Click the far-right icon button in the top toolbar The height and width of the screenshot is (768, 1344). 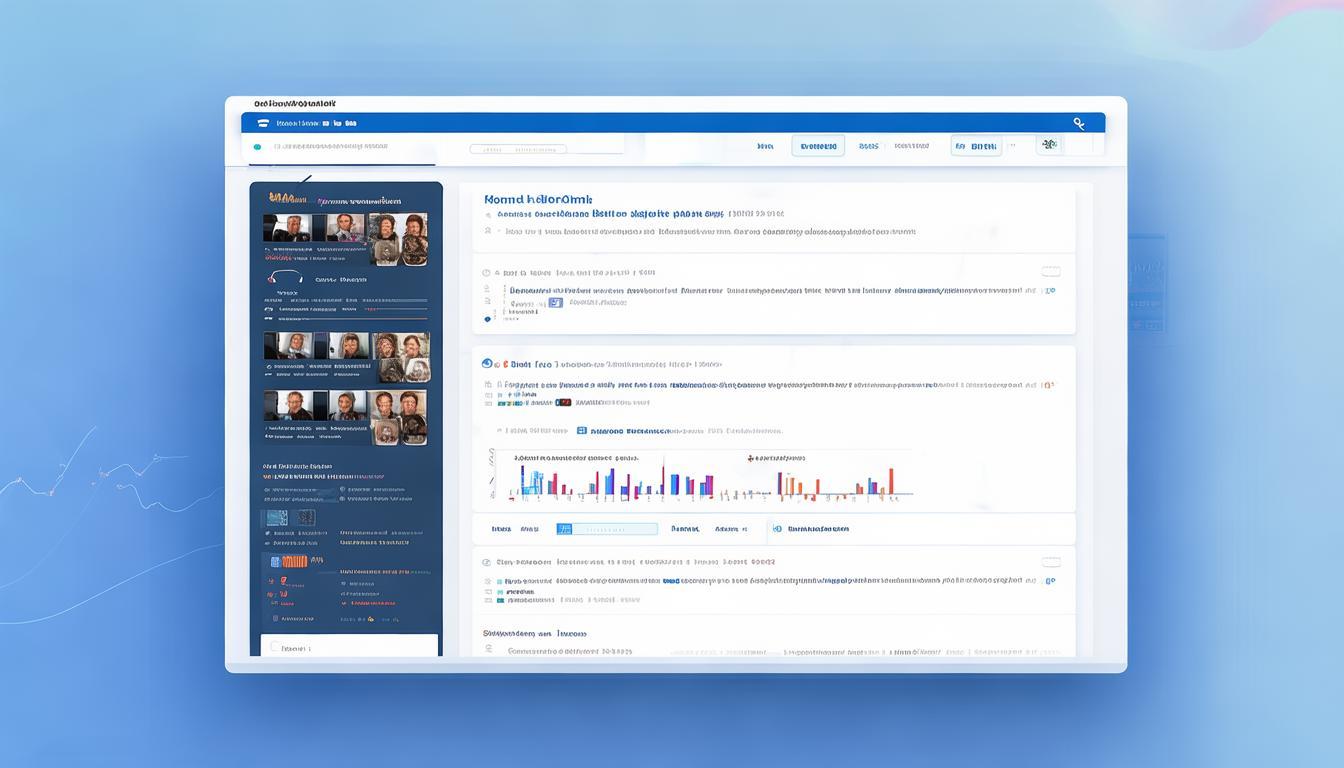tap(1048, 146)
